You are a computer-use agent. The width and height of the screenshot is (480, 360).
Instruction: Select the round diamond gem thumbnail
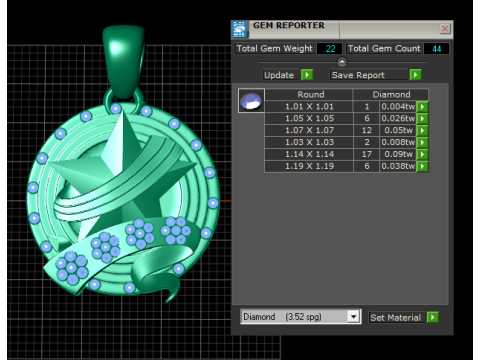pos(251,101)
